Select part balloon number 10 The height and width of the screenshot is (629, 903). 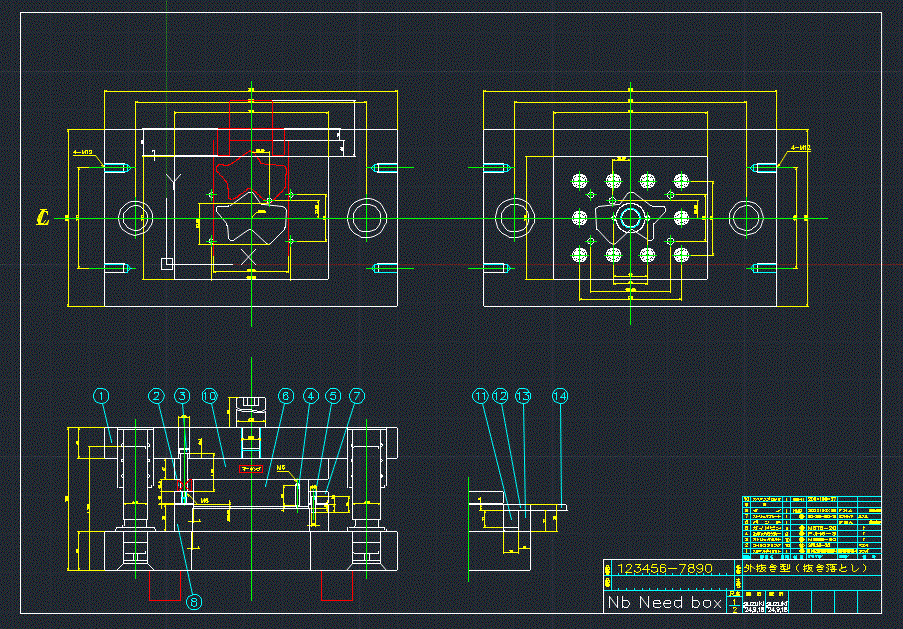click(210, 396)
